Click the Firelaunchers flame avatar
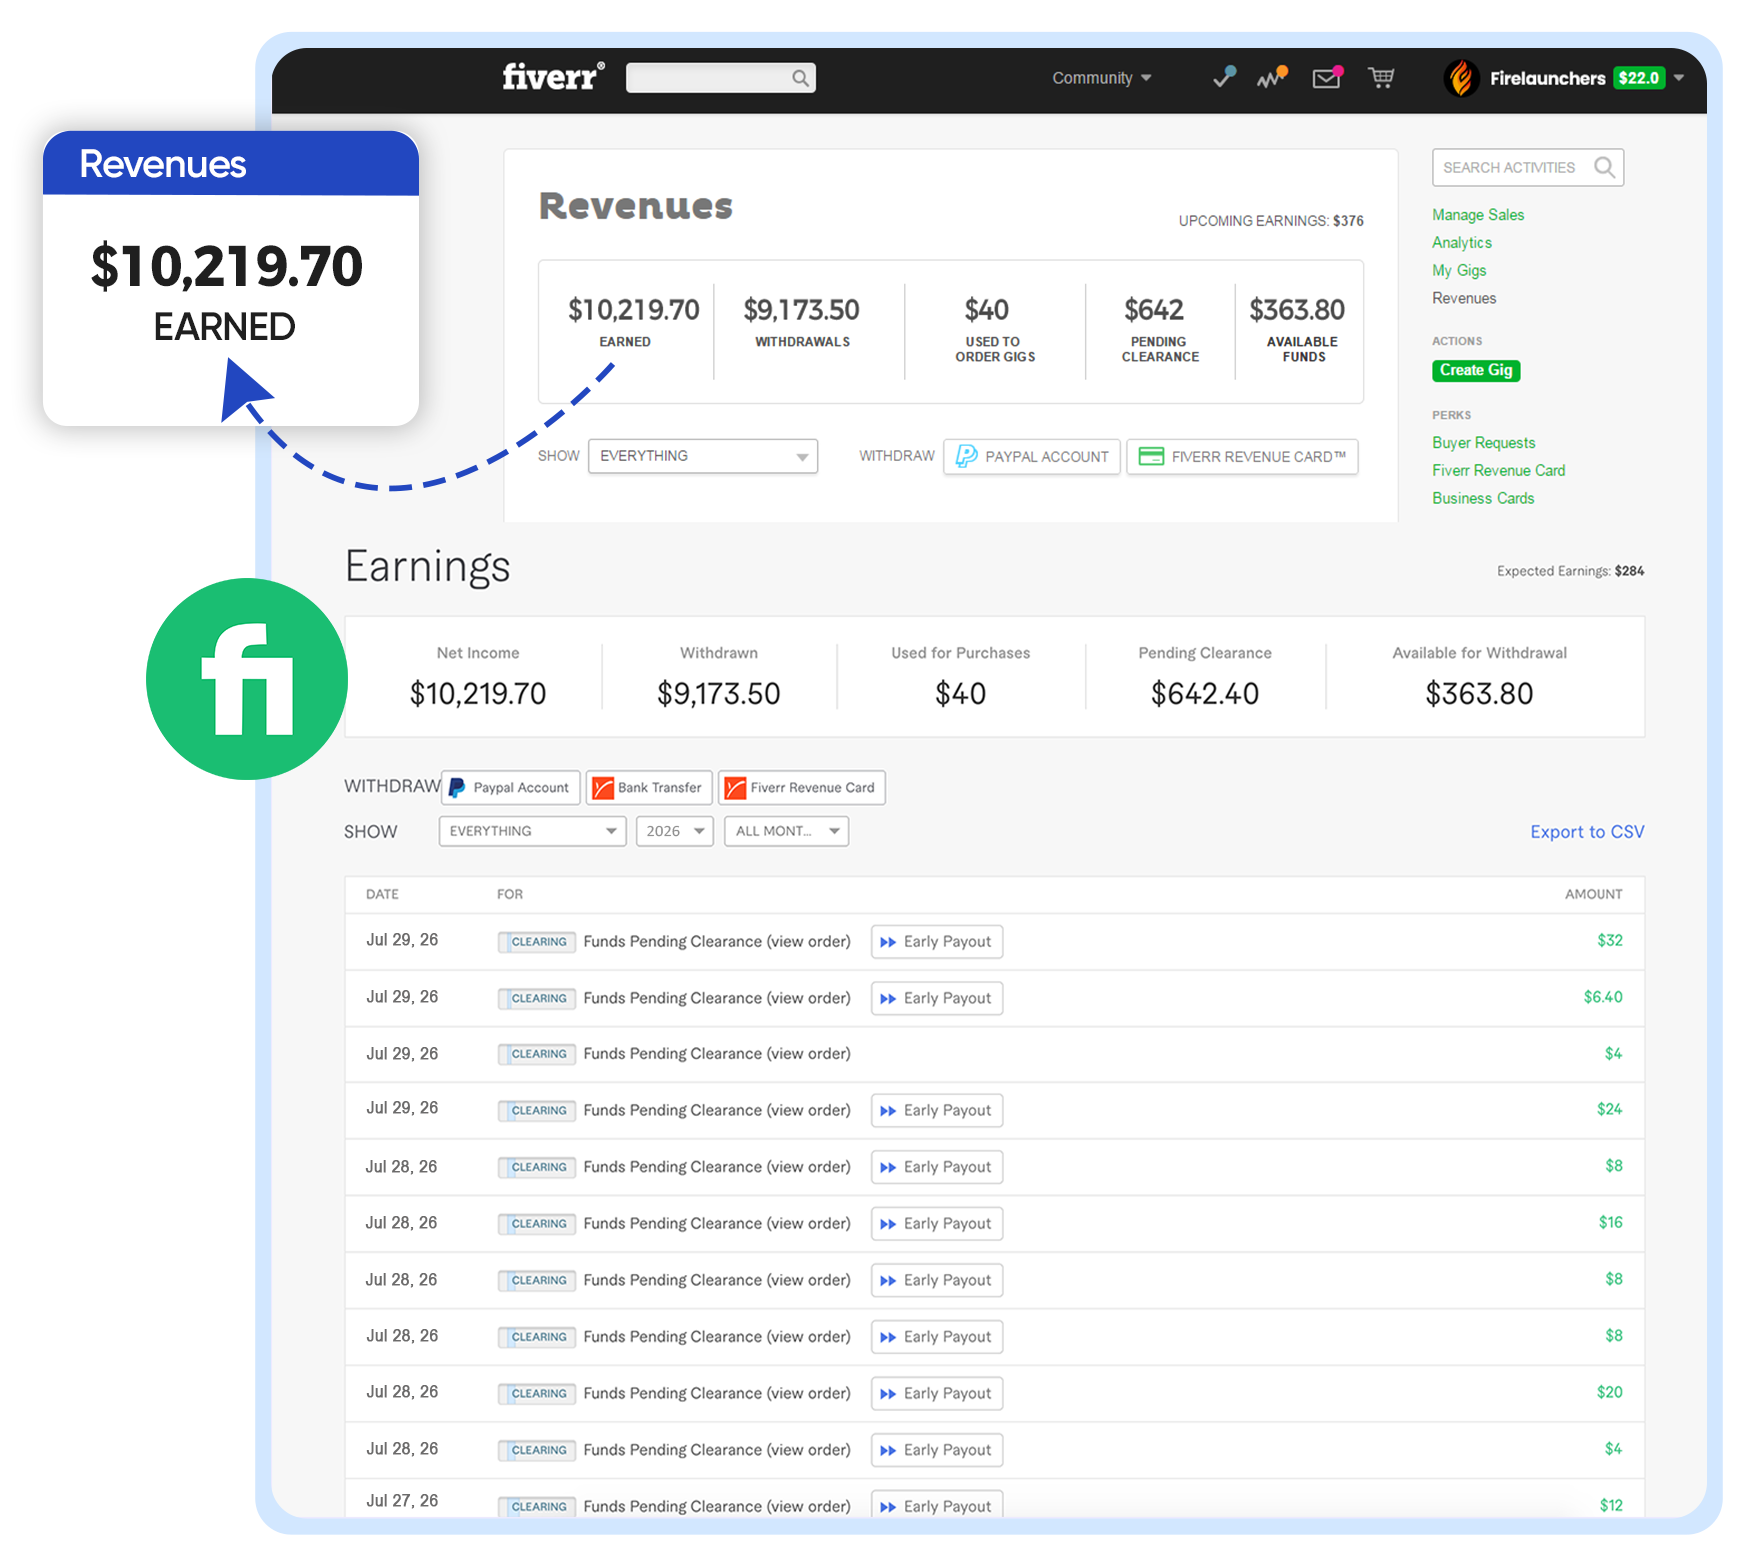The width and height of the screenshot is (1762, 1565). [x=1461, y=78]
